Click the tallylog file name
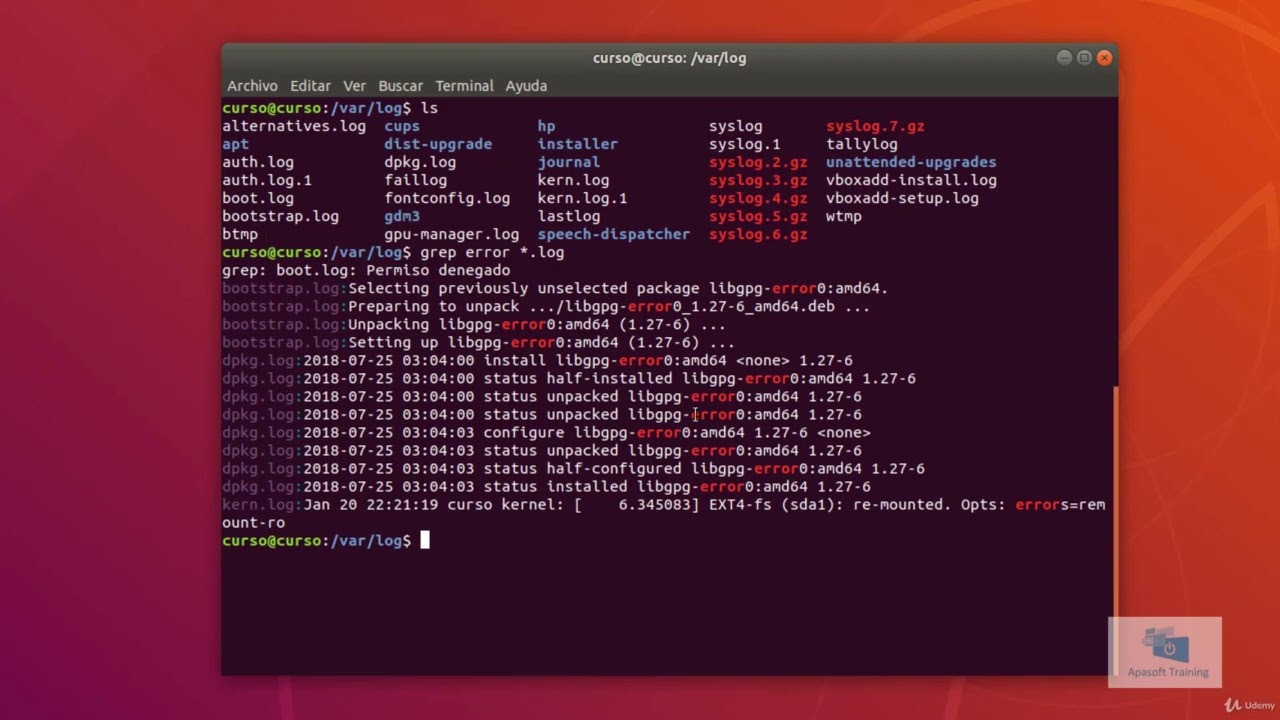1280x720 pixels. (862, 144)
